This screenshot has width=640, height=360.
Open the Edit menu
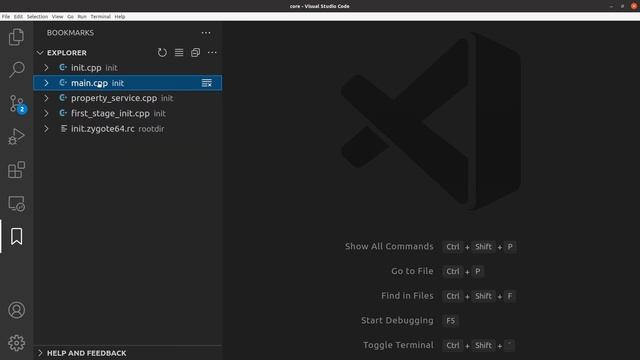(x=18, y=17)
